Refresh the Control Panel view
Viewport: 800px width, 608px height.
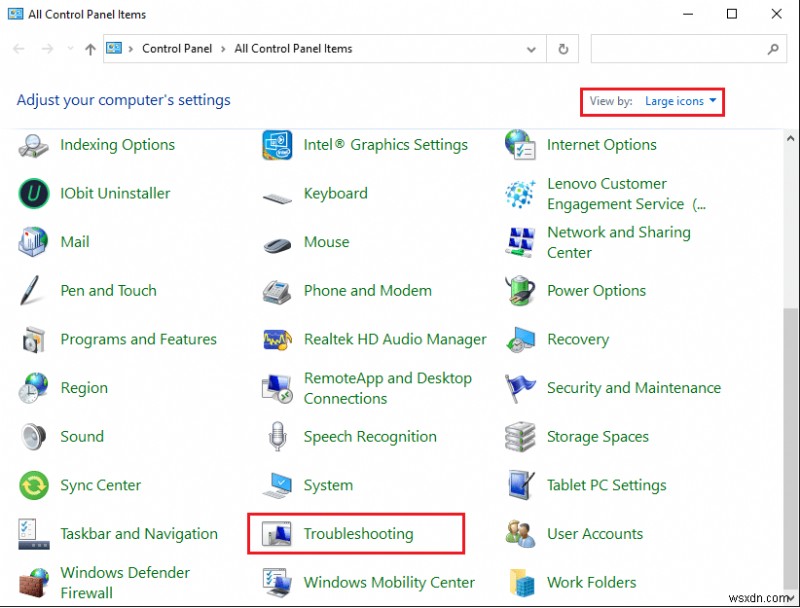(562, 48)
